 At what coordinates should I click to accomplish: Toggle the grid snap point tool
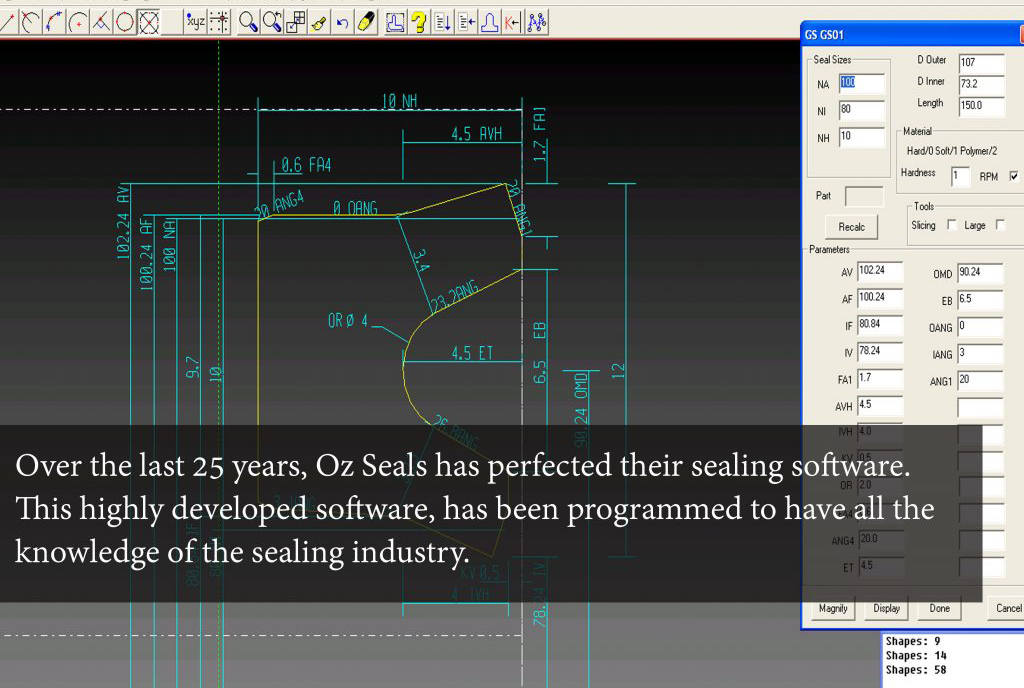click(219, 22)
